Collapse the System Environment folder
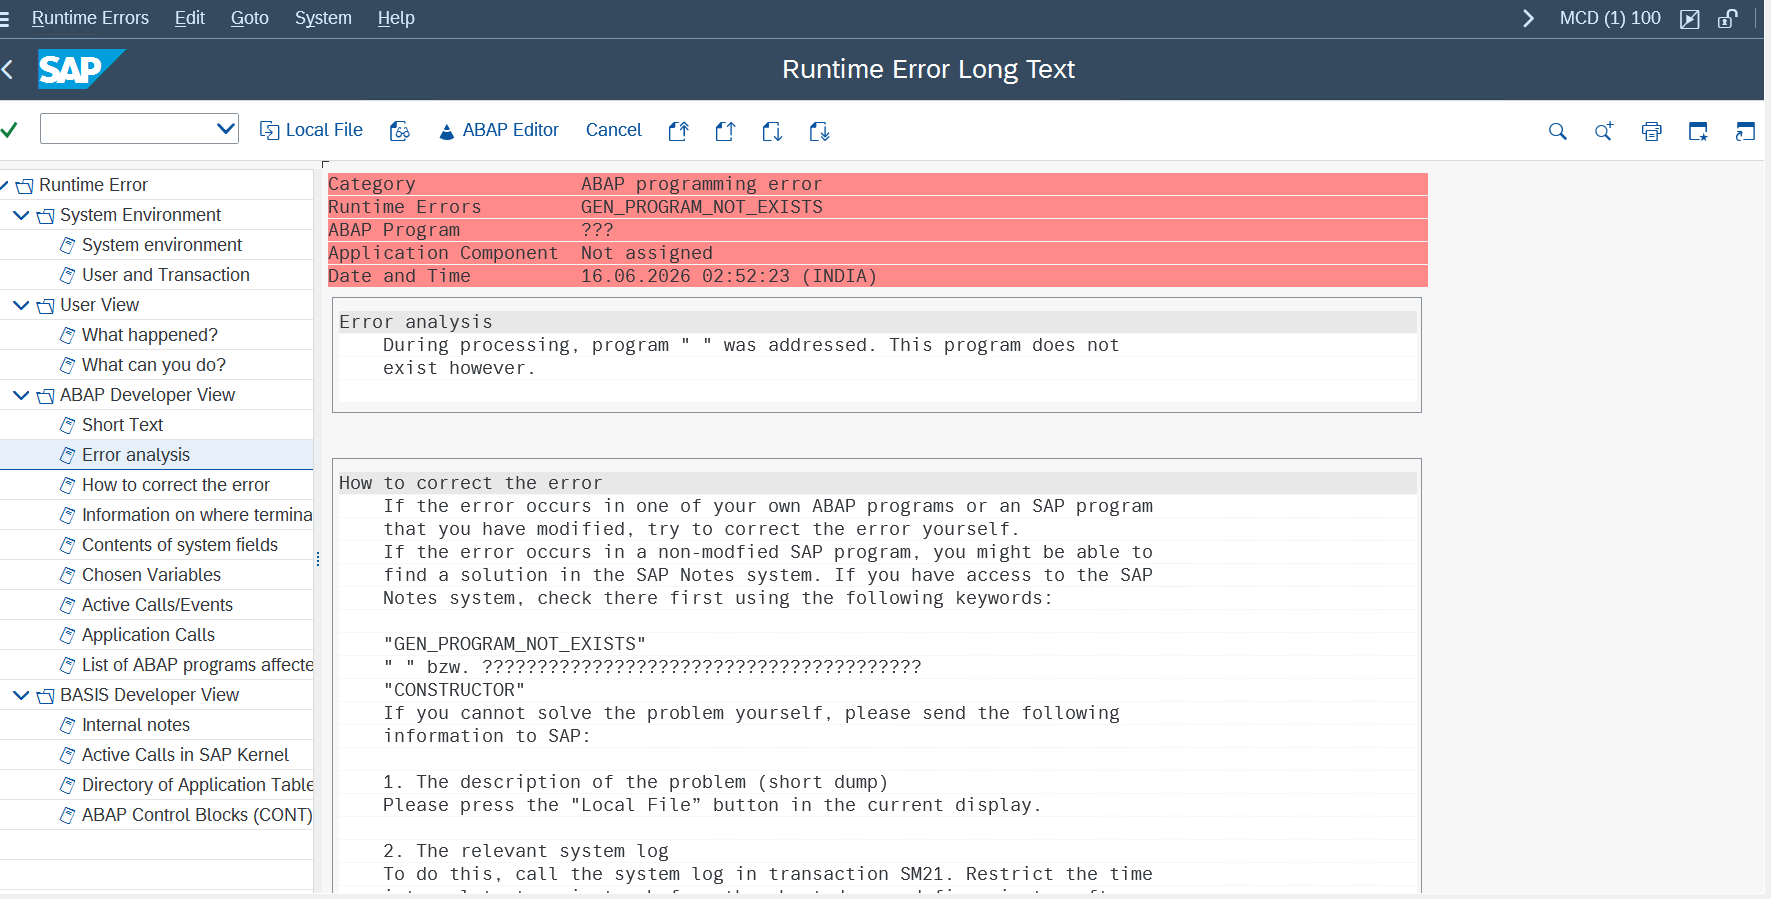The width and height of the screenshot is (1771, 899). coord(21,215)
